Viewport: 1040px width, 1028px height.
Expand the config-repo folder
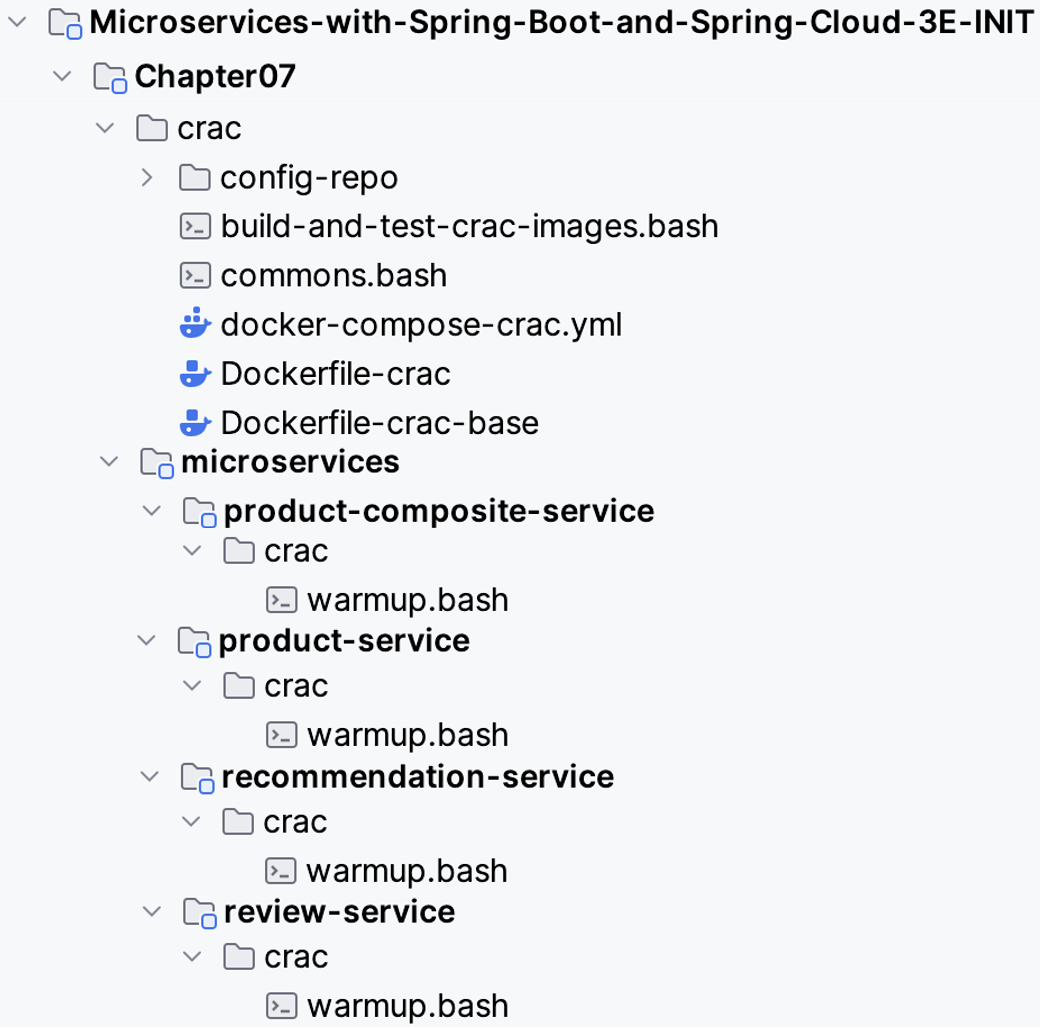click(147, 177)
